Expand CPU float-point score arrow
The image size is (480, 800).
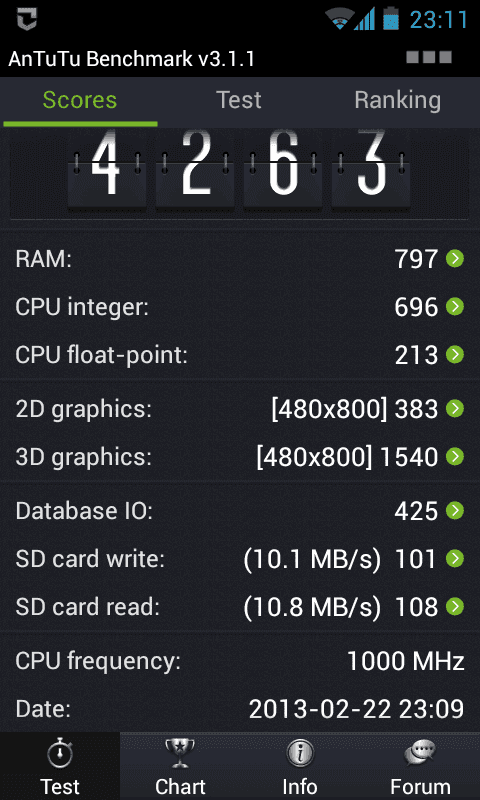[x=454, y=355]
